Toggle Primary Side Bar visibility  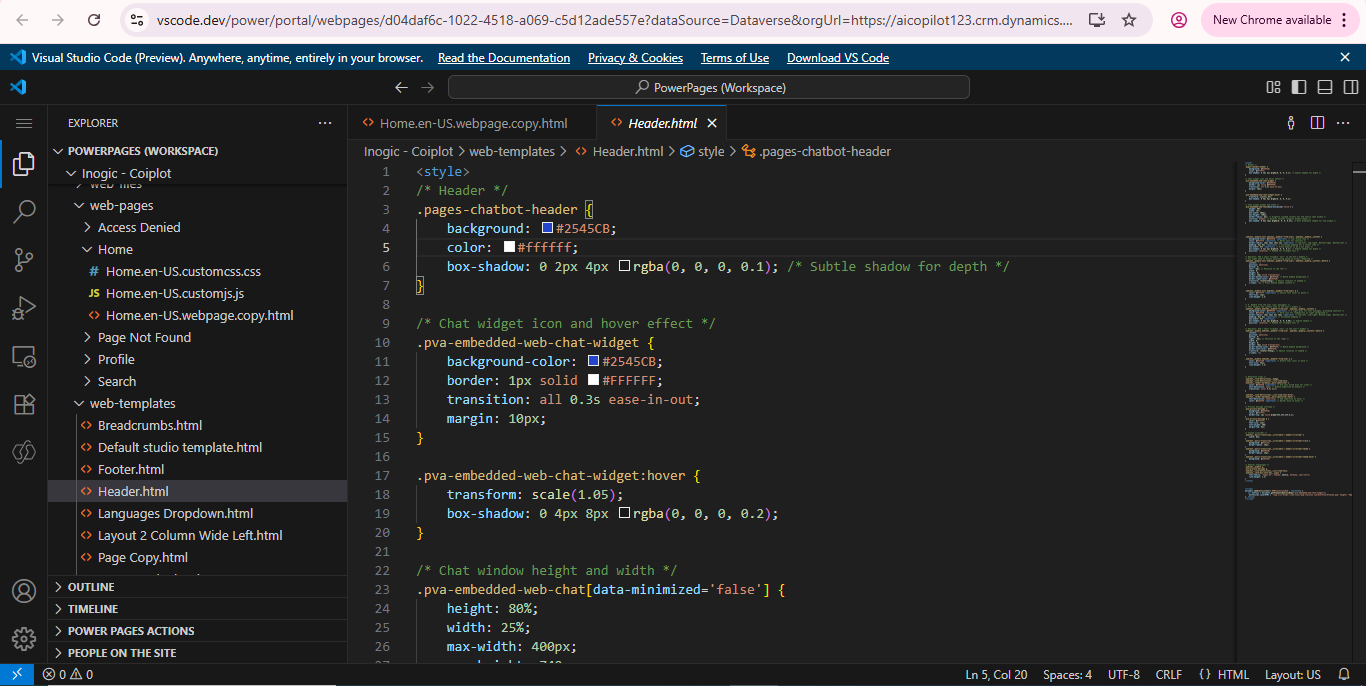tap(1299, 87)
